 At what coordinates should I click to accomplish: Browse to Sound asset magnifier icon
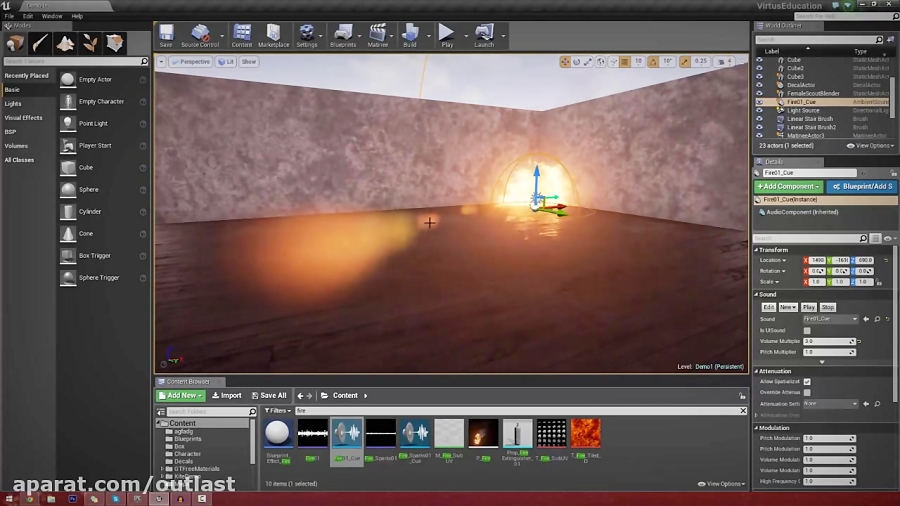coord(877,319)
